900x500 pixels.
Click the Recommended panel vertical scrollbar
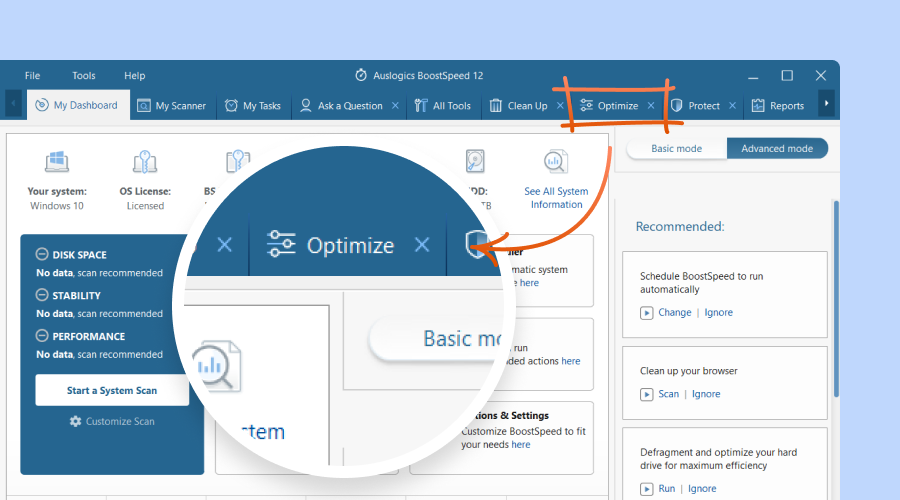pos(836,300)
